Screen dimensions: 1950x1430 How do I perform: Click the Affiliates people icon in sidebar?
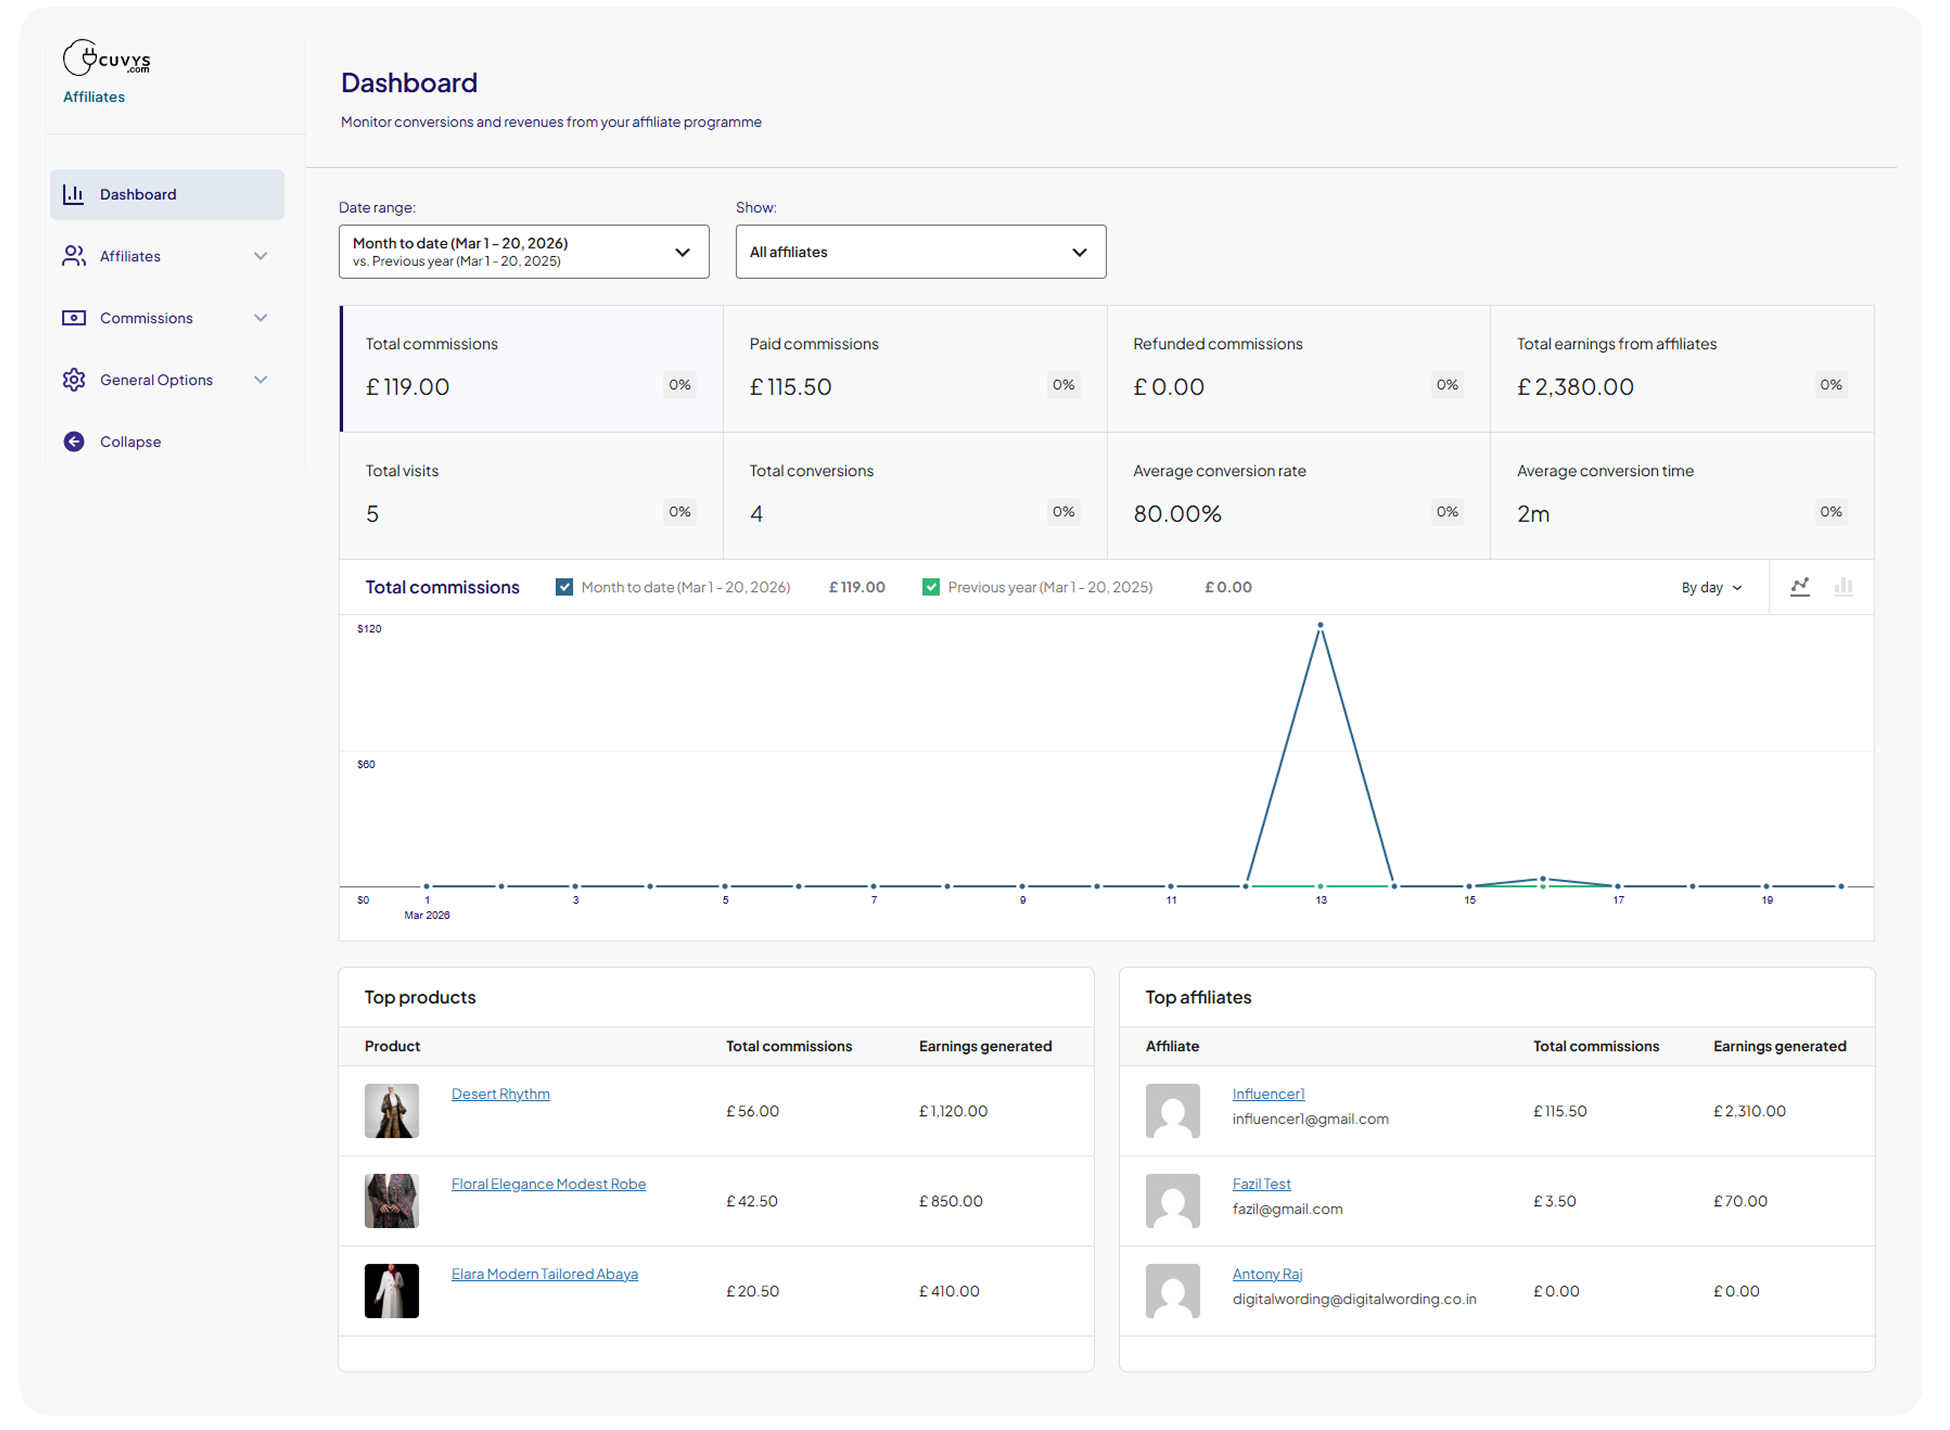(x=73, y=256)
